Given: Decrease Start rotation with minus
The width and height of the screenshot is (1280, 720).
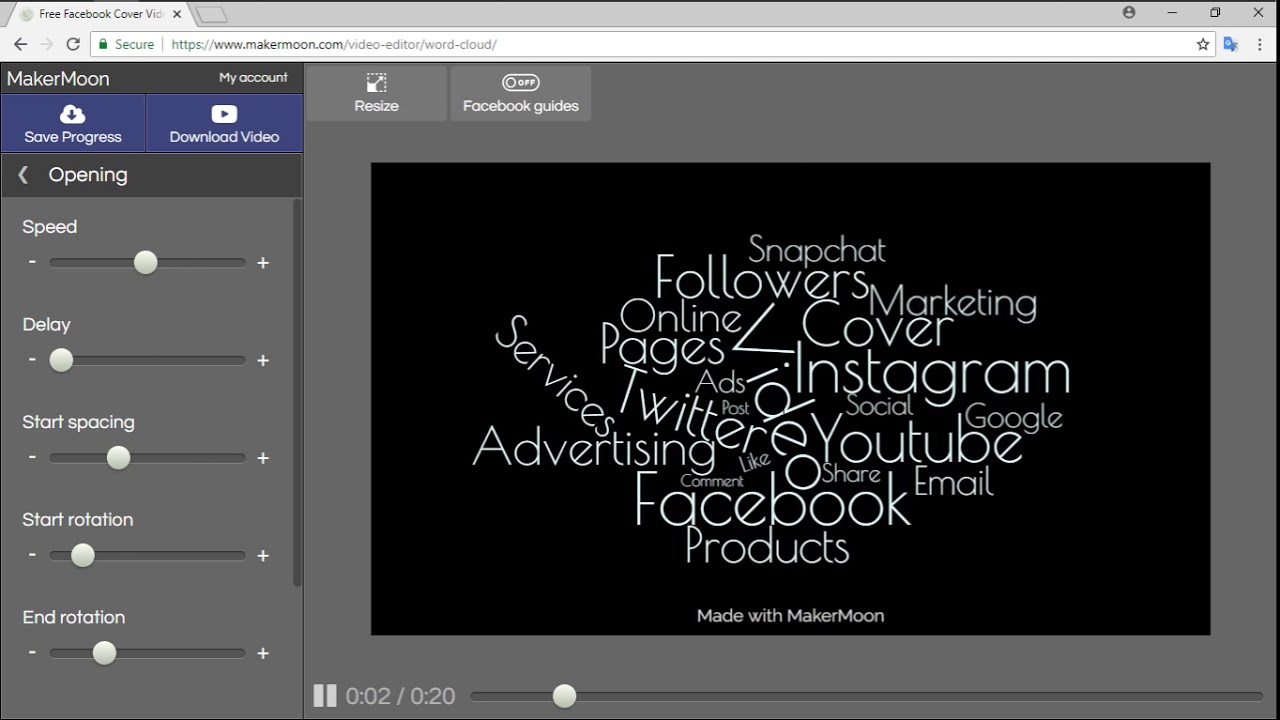Looking at the screenshot, I should 32,554.
